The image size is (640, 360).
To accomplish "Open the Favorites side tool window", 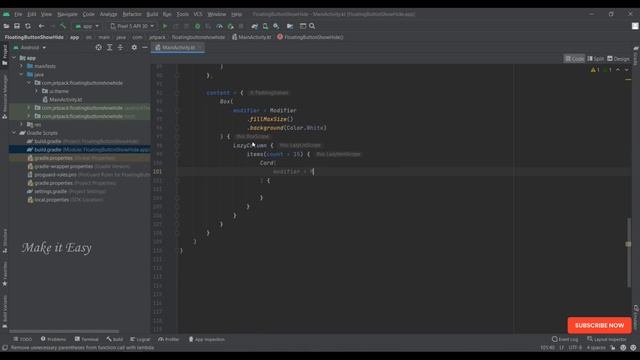I will (4, 274).
